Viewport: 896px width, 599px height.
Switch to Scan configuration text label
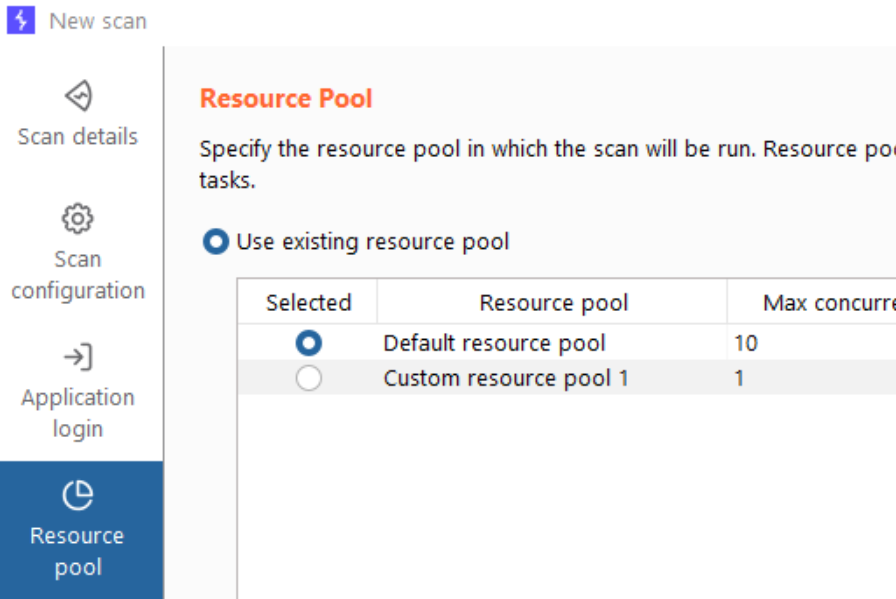click(78, 275)
